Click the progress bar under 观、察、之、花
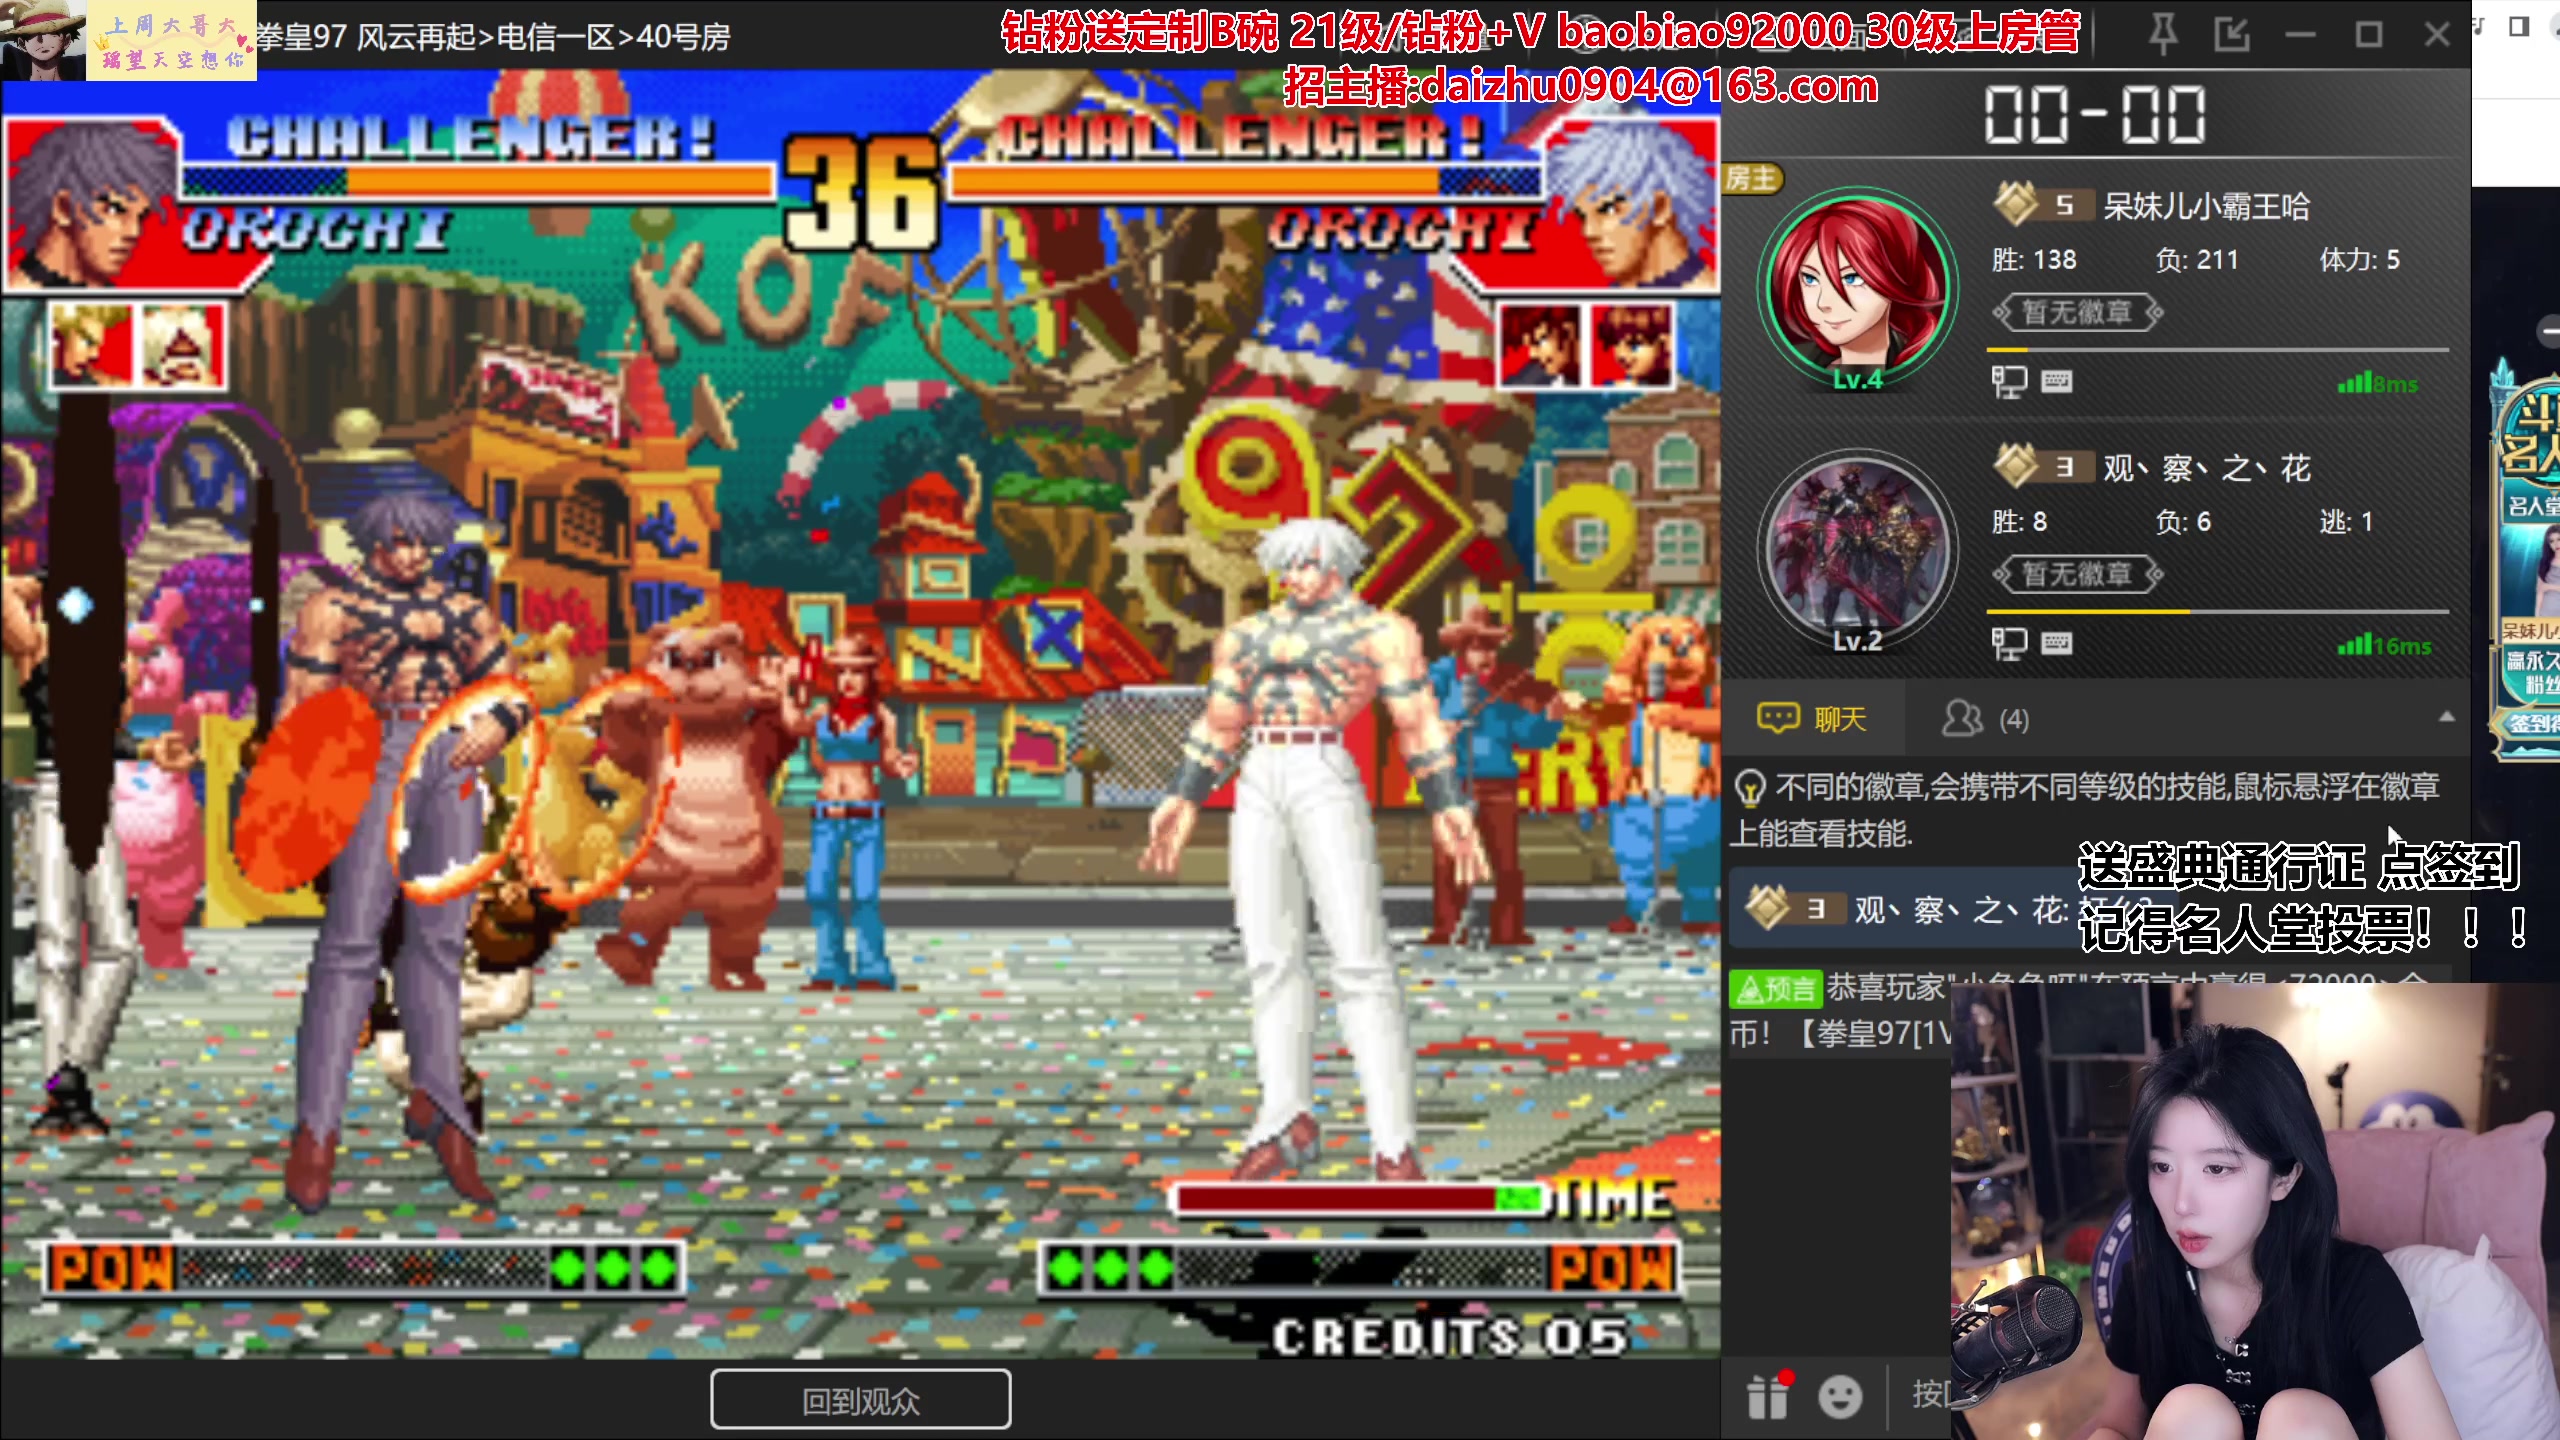This screenshot has height=1440, width=2560. coord(2217,612)
